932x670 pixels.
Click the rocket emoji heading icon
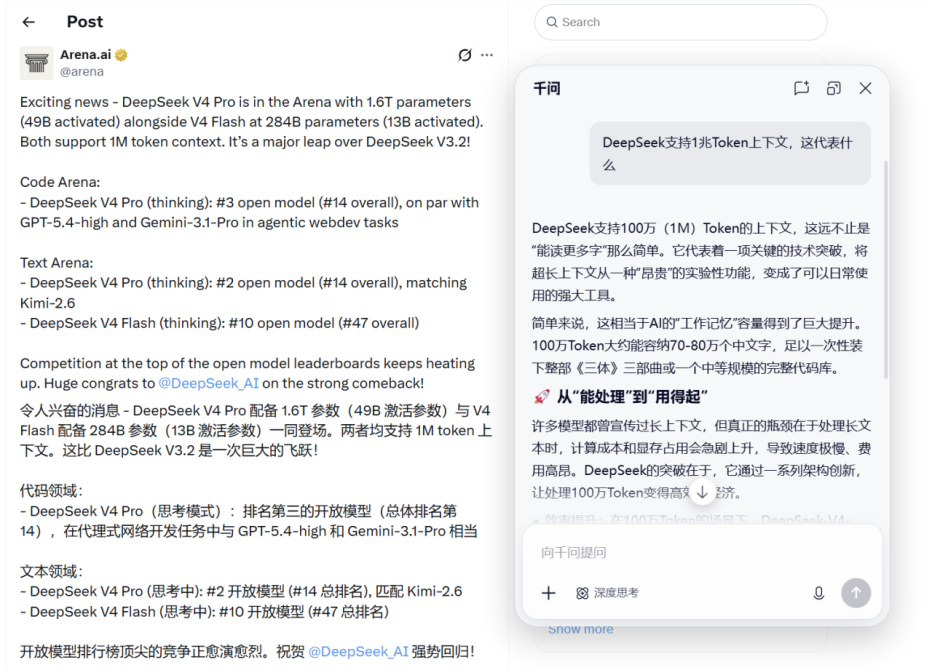coord(541,397)
